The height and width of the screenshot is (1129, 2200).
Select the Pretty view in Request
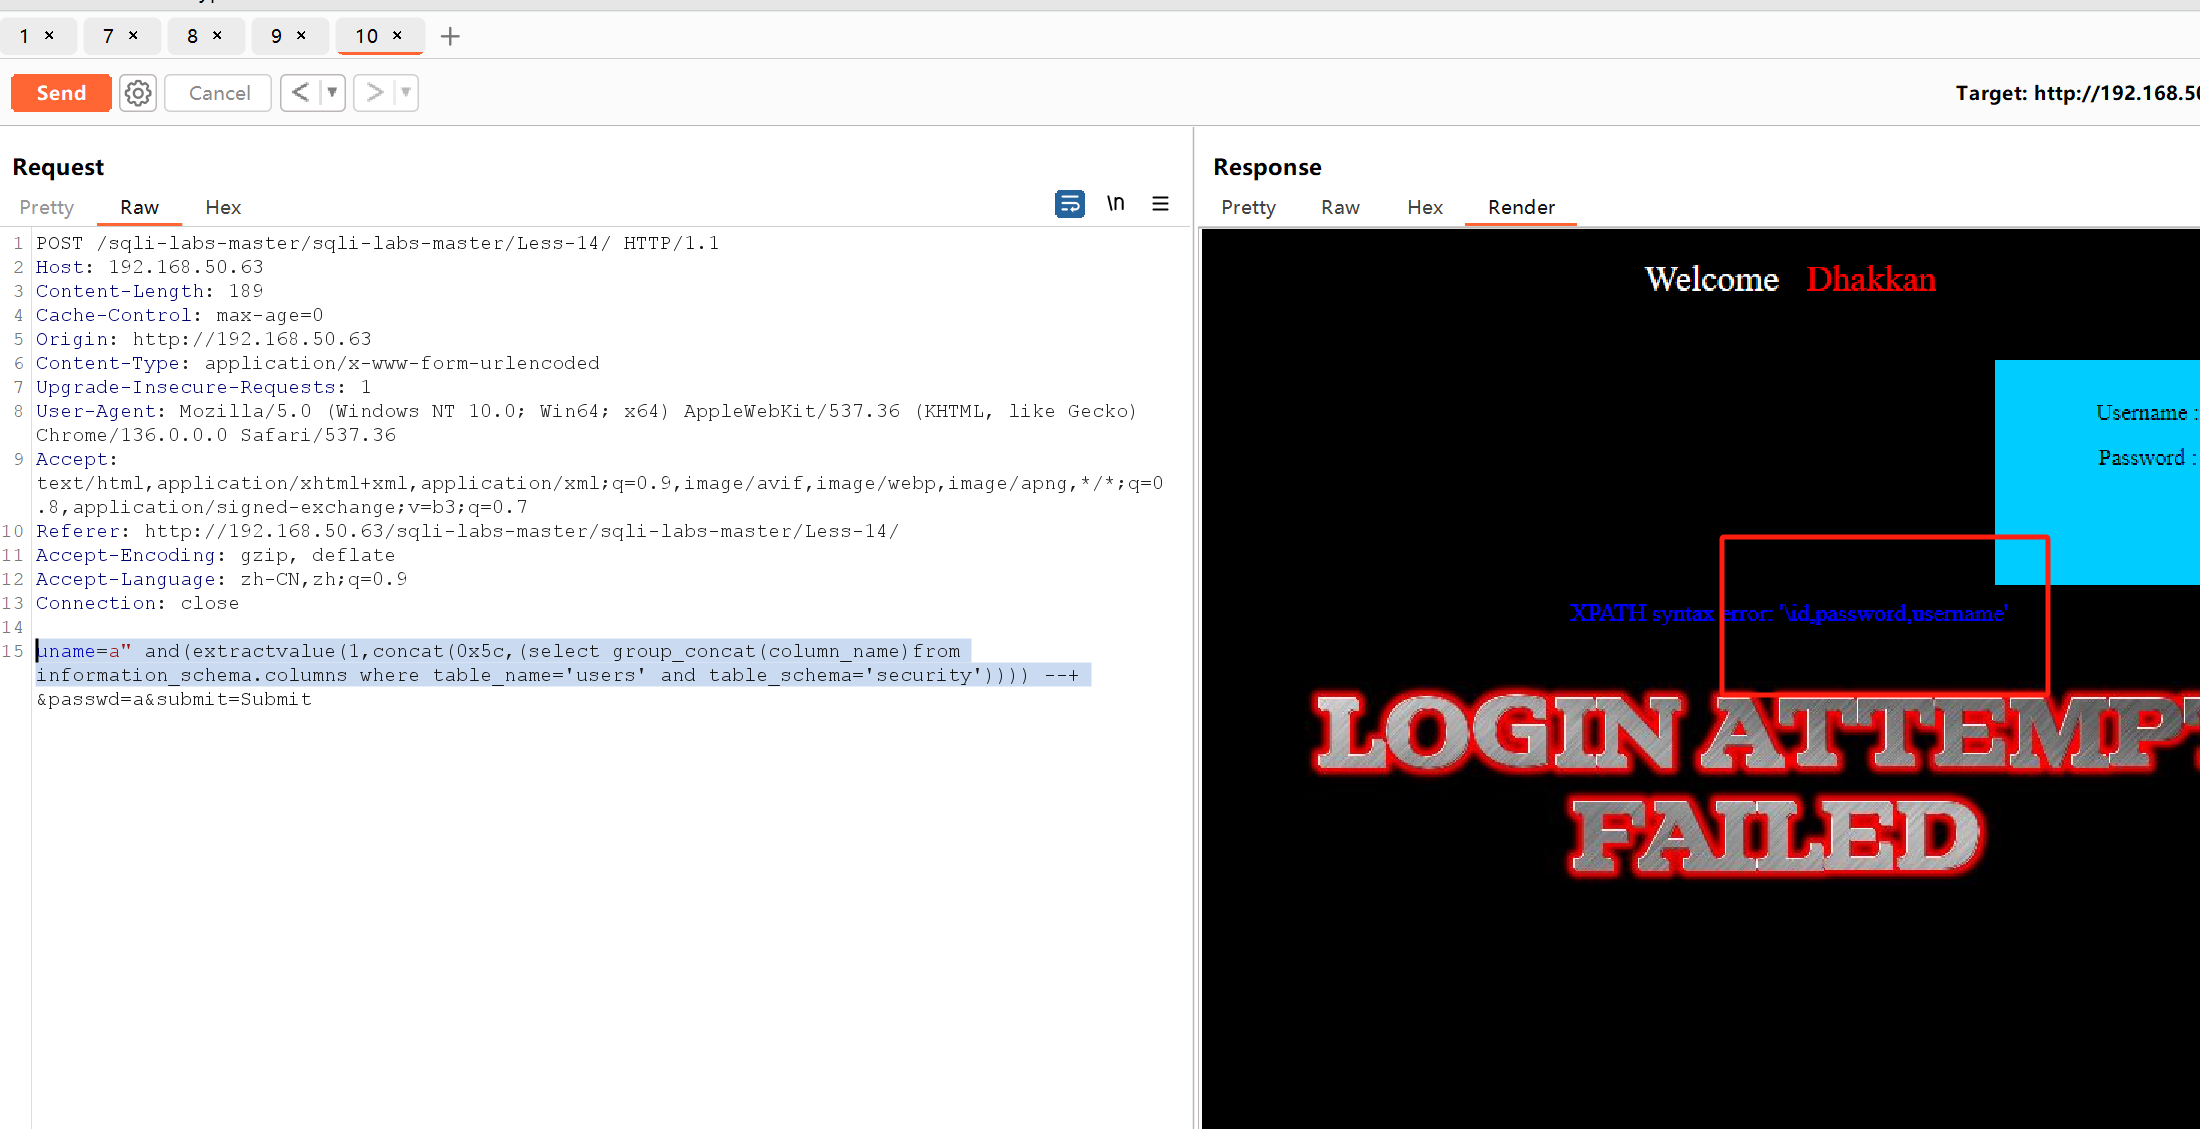[x=46, y=207]
